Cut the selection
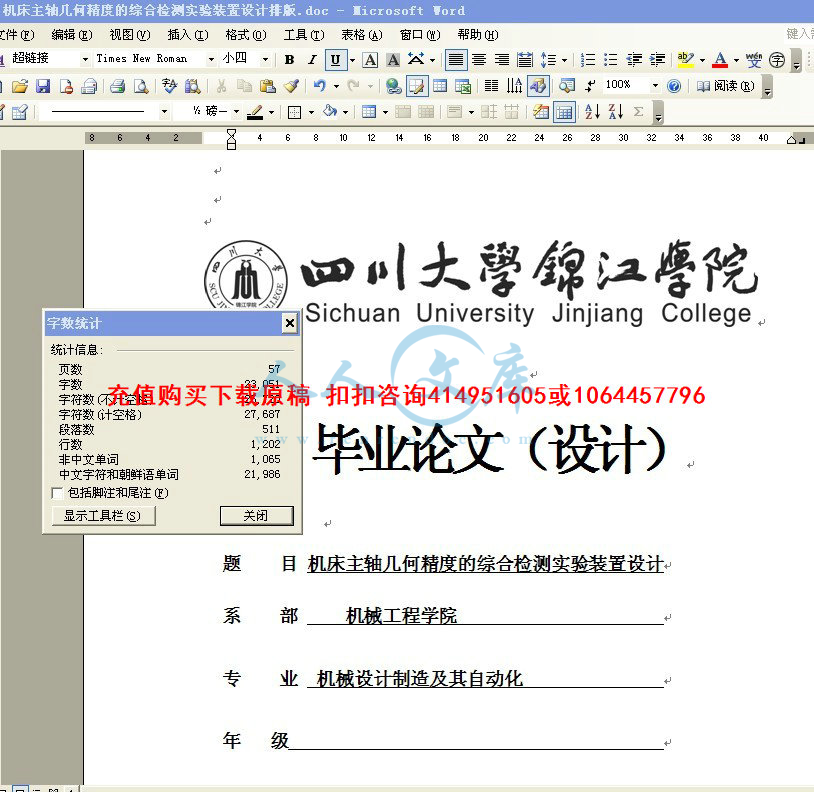This screenshot has width=814, height=792. 221,86
